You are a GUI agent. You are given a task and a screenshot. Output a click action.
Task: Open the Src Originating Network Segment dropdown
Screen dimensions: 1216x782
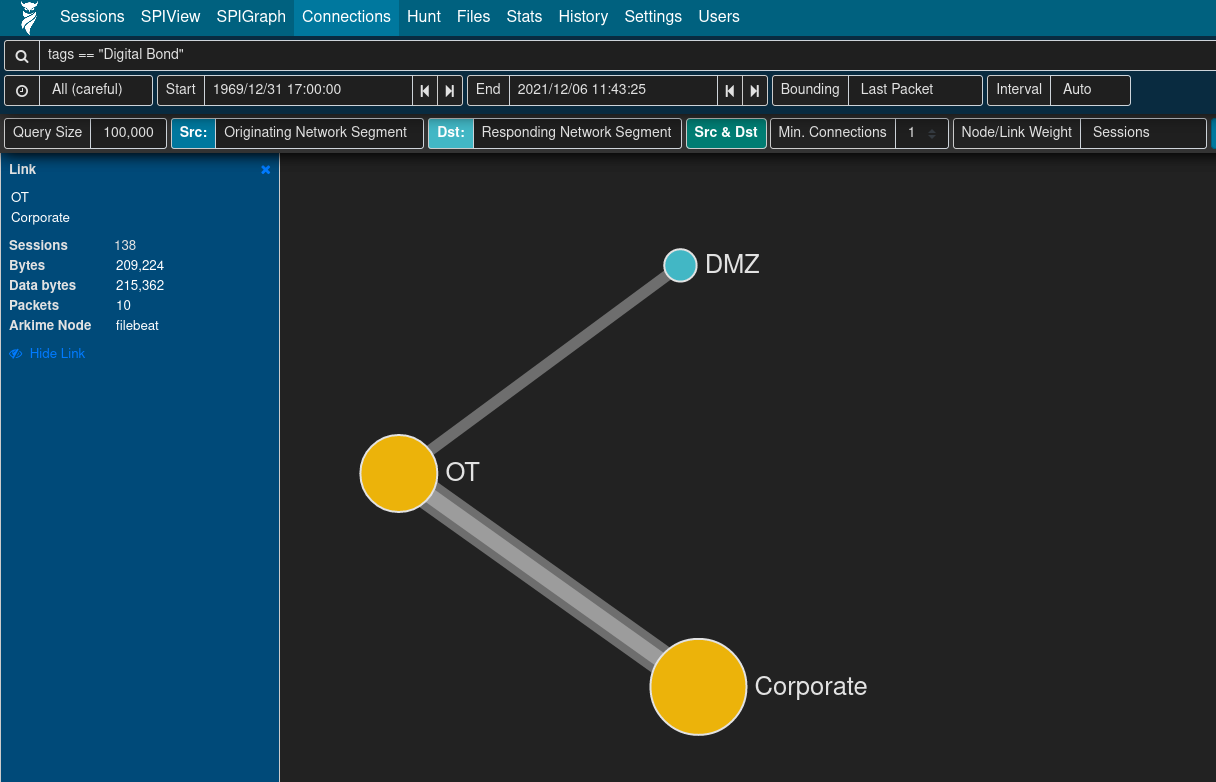(x=318, y=133)
